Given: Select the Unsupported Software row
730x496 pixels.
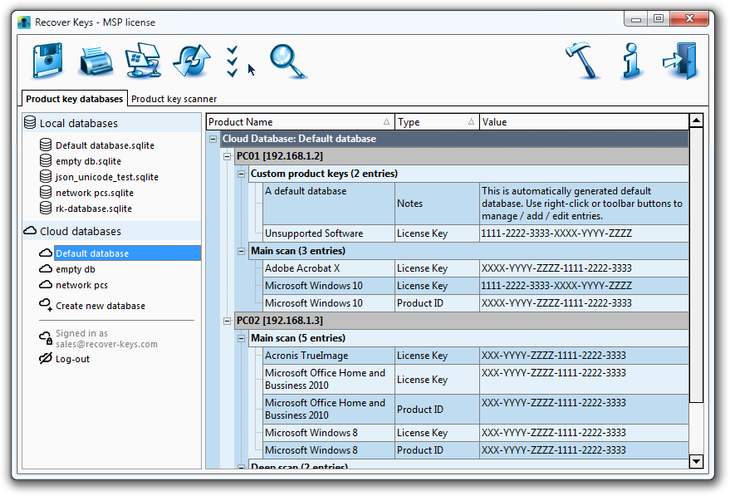Looking at the screenshot, I should click(476, 233).
